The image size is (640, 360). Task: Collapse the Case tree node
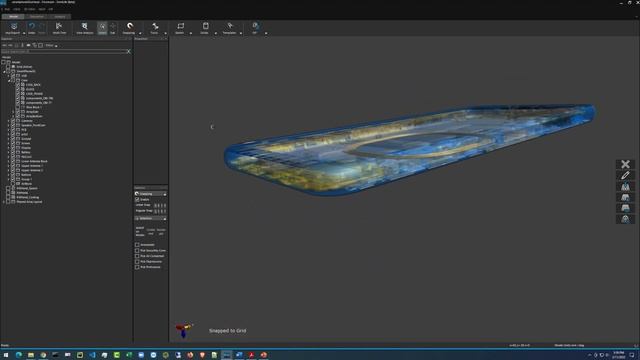[9, 80]
